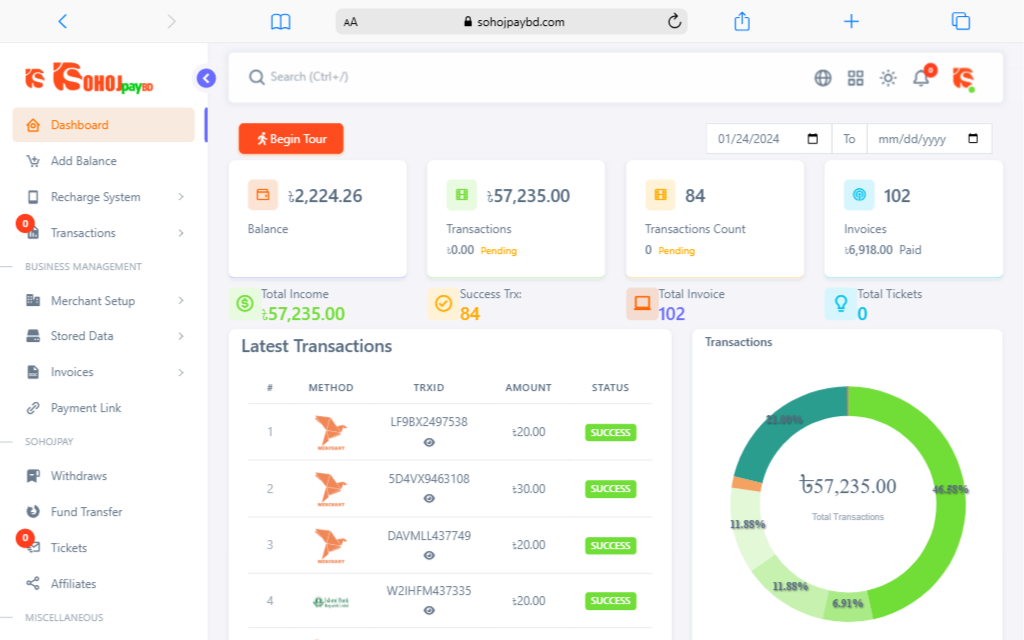View details eye icon for LF9BX2497538
1024x640 pixels.
pos(429,442)
